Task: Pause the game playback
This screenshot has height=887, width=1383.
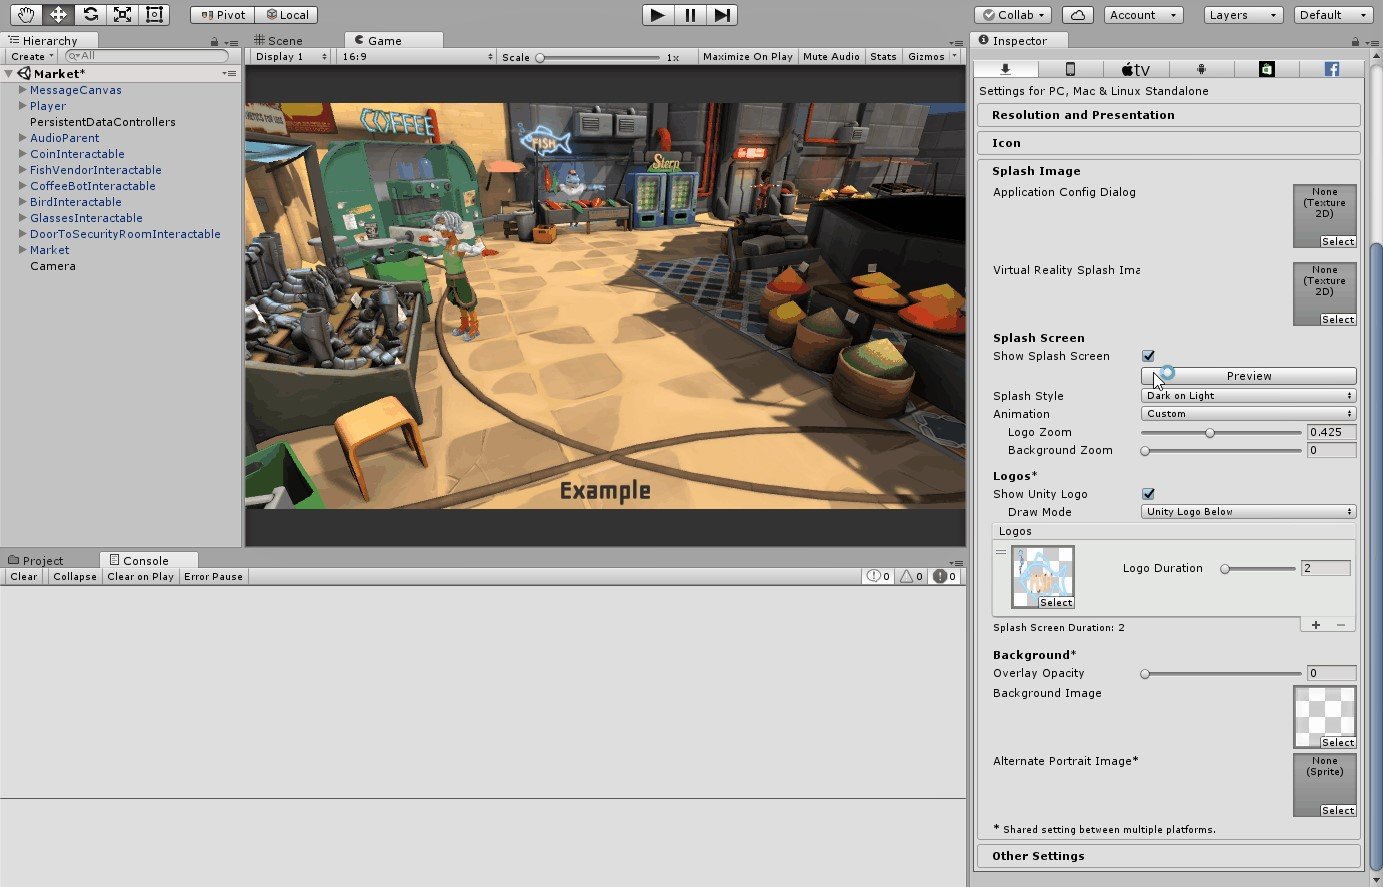Action: (690, 15)
